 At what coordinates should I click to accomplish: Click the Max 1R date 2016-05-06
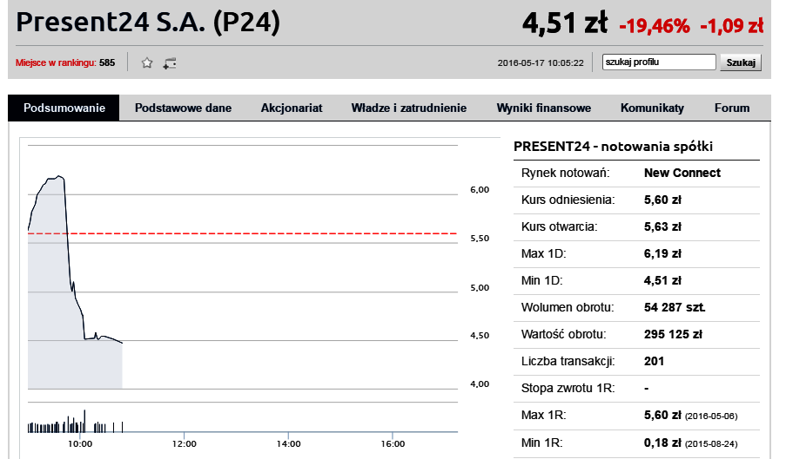coord(711,416)
